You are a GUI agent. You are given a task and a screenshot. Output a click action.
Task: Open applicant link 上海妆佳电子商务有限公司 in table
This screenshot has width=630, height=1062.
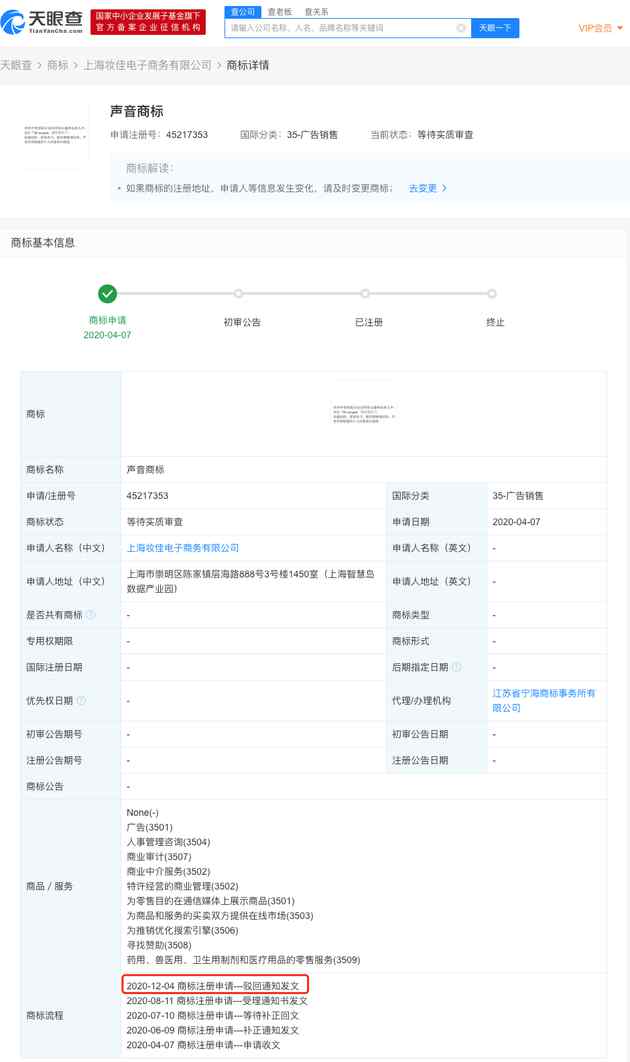183,548
